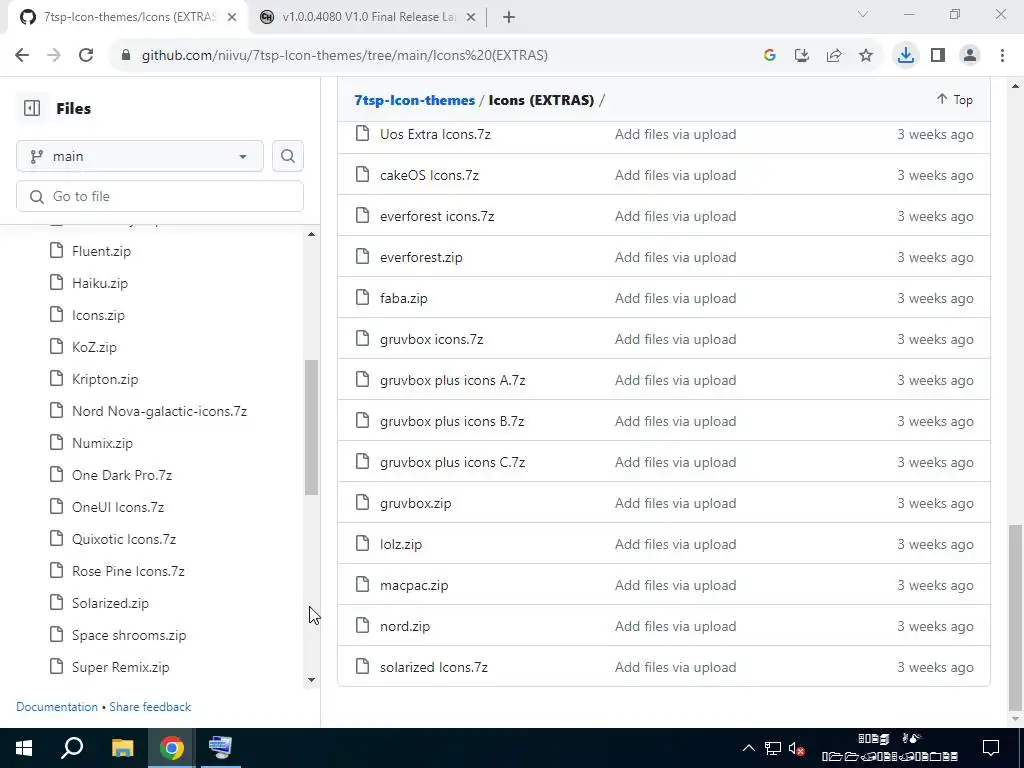Share this page icon in address bar
The height and width of the screenshot is (768, 1024).
833,55
